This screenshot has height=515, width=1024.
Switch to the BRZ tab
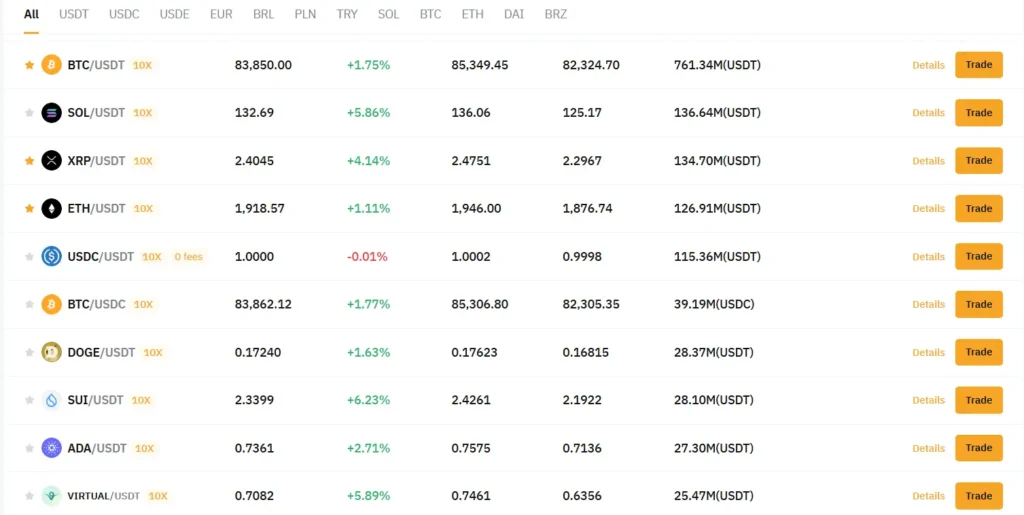tap(556, 14)
